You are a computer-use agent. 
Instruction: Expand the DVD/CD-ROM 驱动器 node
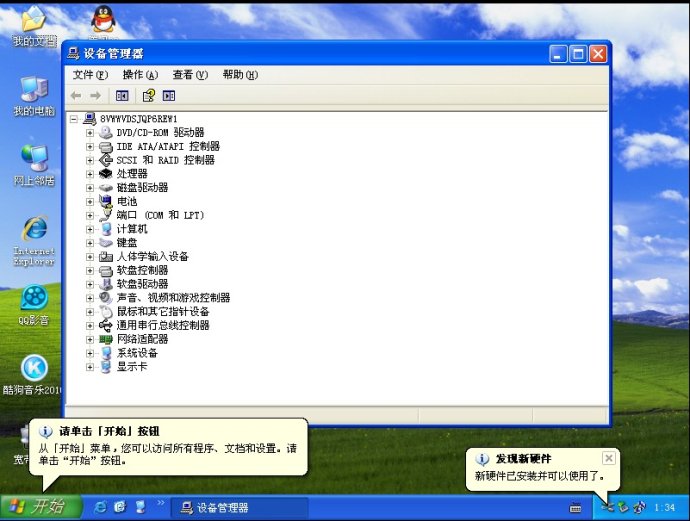point(90,132)
